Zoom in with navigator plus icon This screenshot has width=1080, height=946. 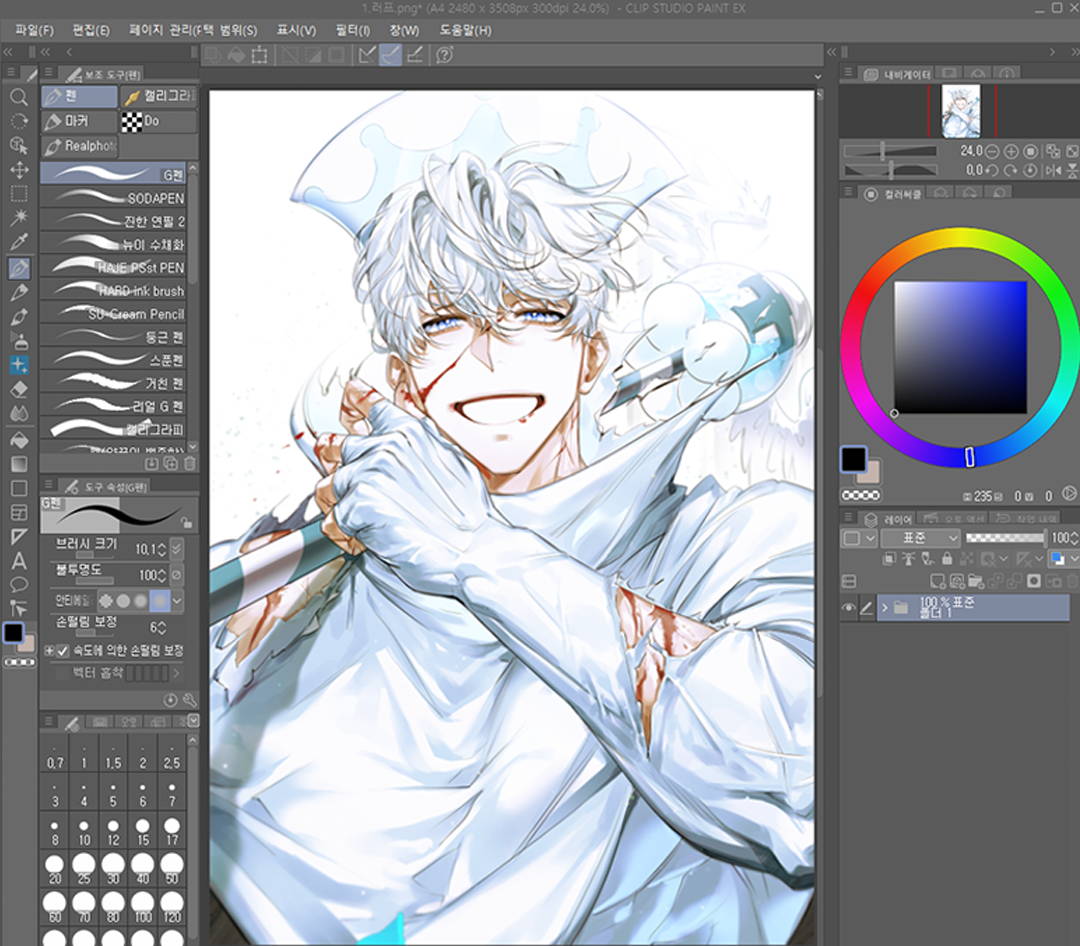click(x=1010, y=151)
